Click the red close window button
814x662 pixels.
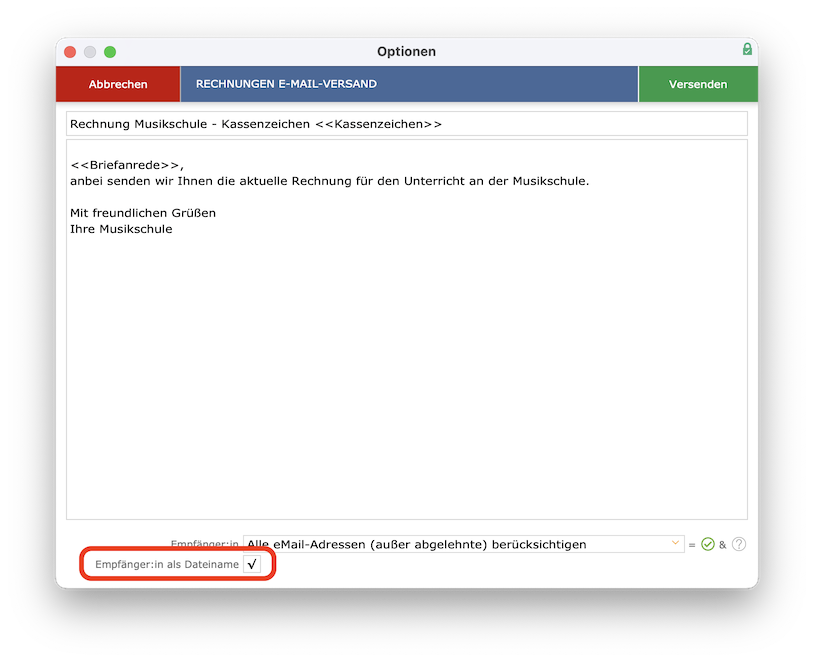tap(70, 51)
